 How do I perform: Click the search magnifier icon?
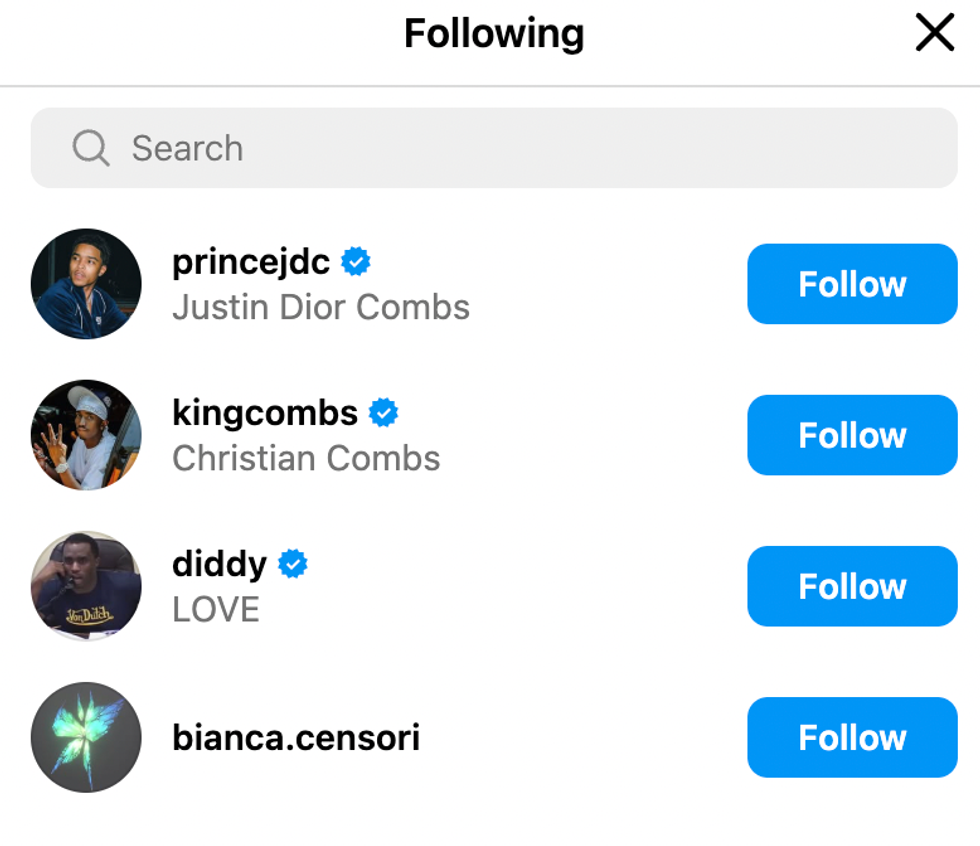[91, 149]
